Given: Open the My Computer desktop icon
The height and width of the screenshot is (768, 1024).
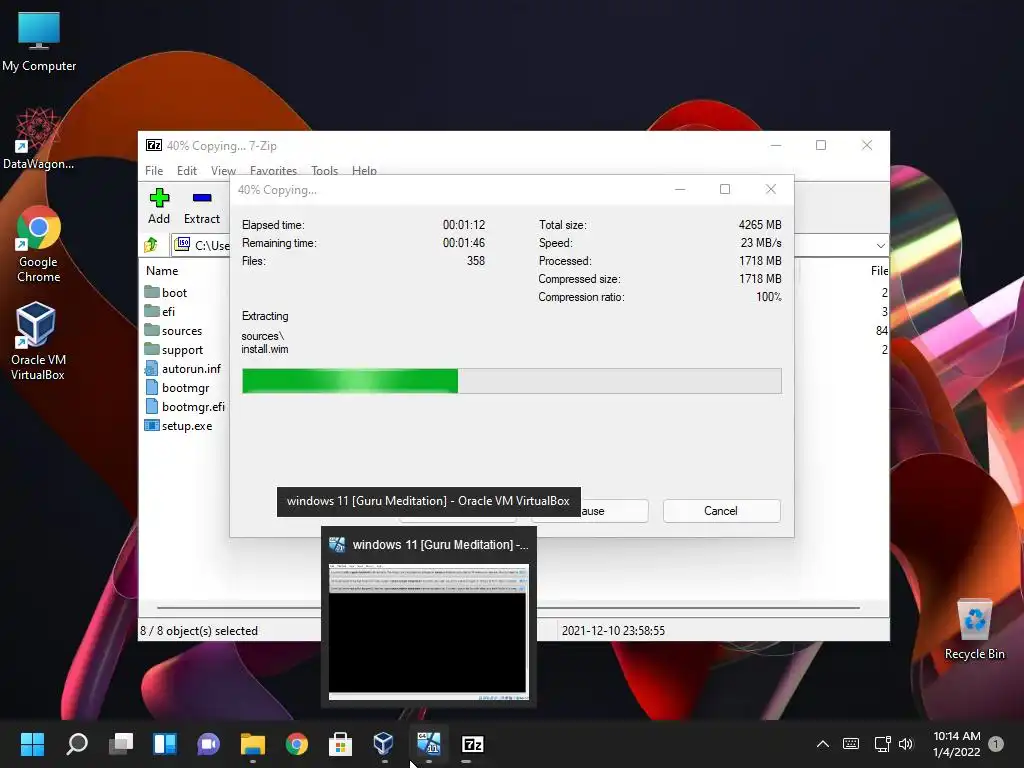Looking at the screenshot, I should pos(39,41).
